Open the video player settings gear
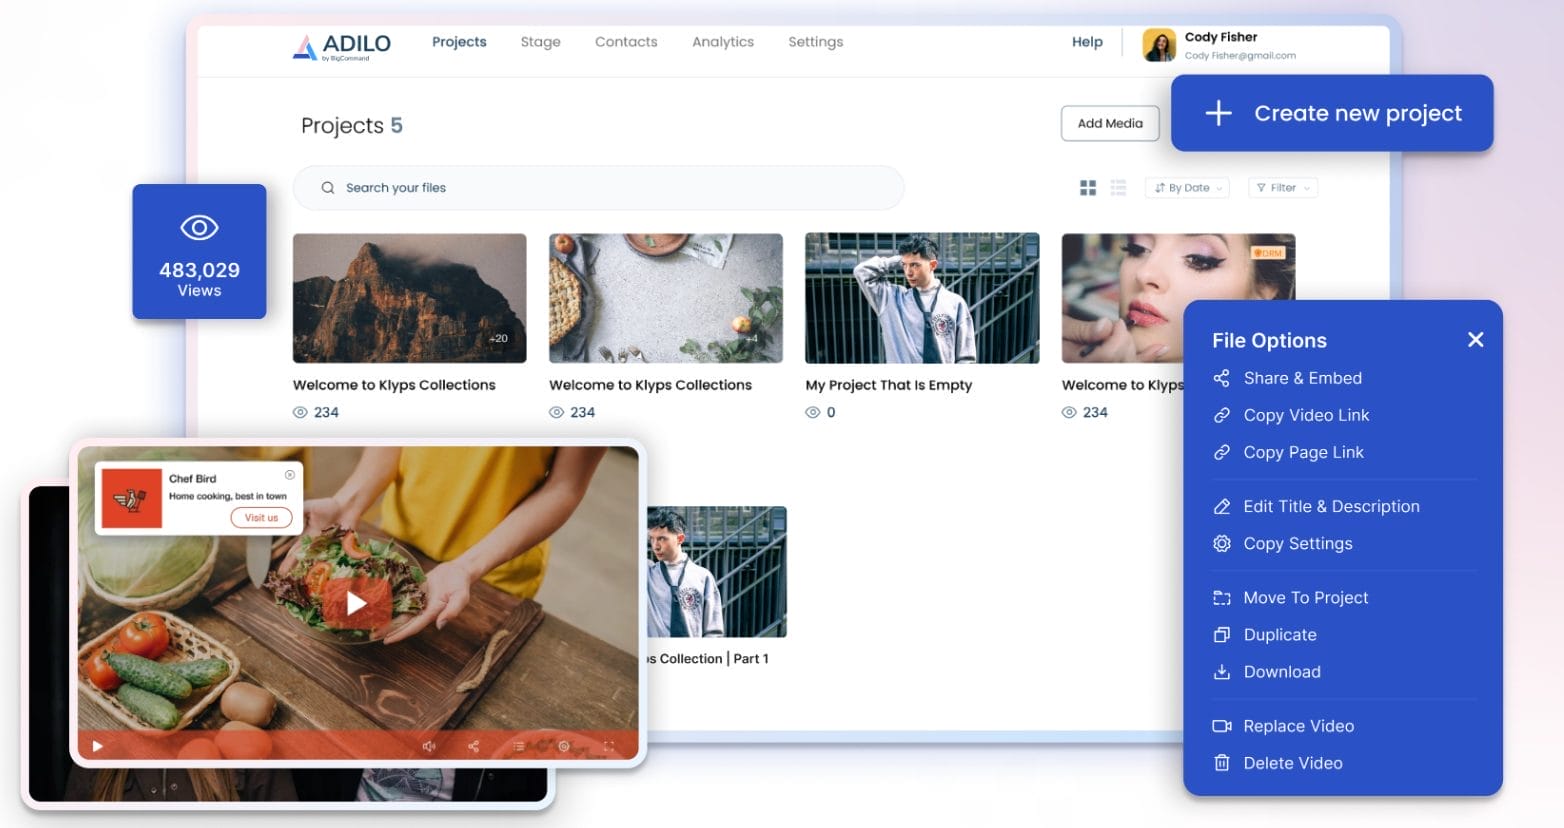This screenshot has height=828, width=1564. point(563,746)
